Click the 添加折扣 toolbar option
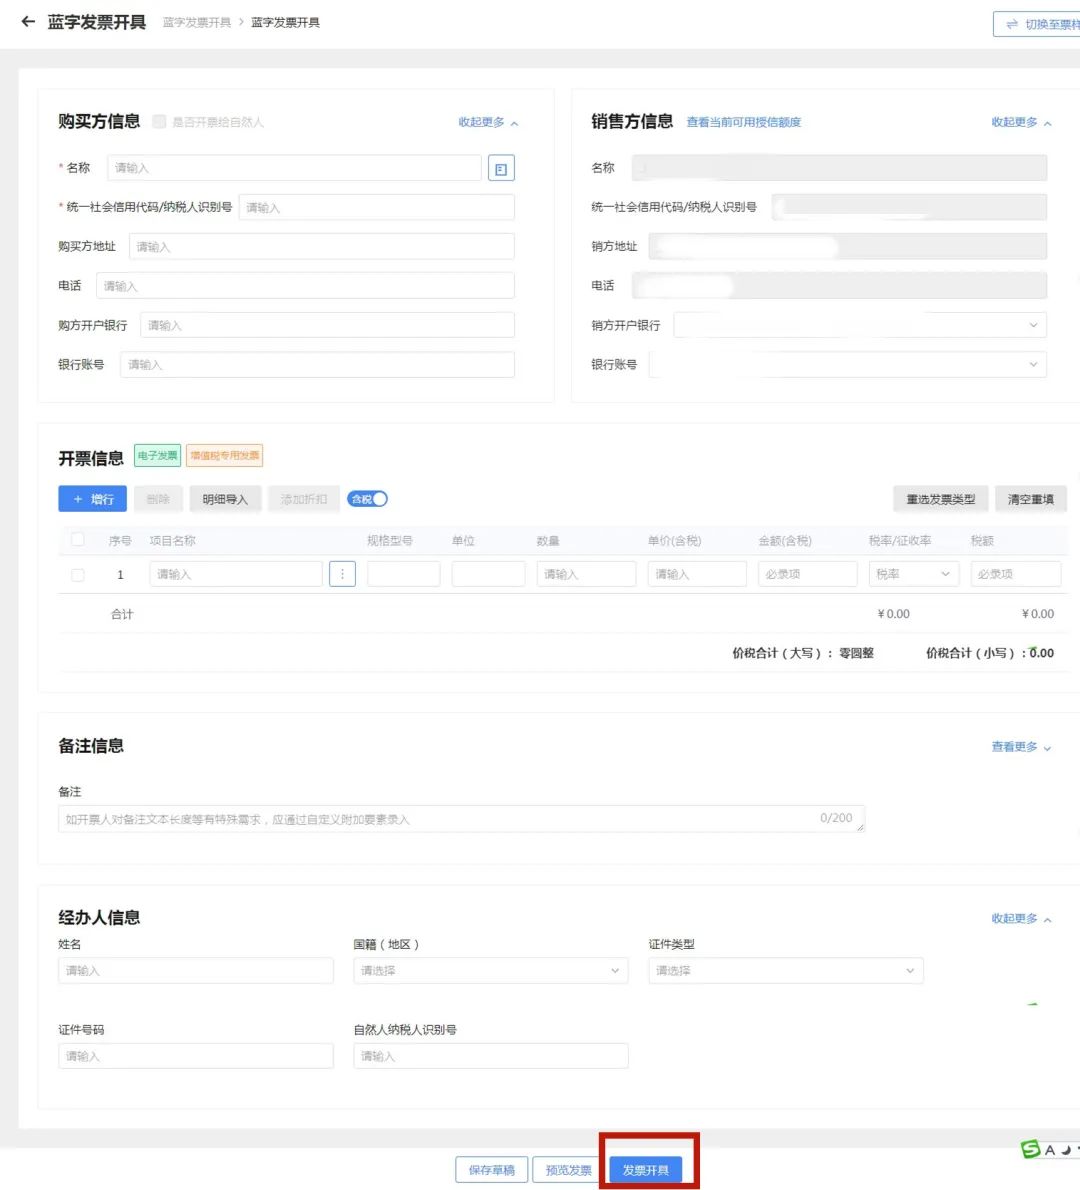 point(303,498)
